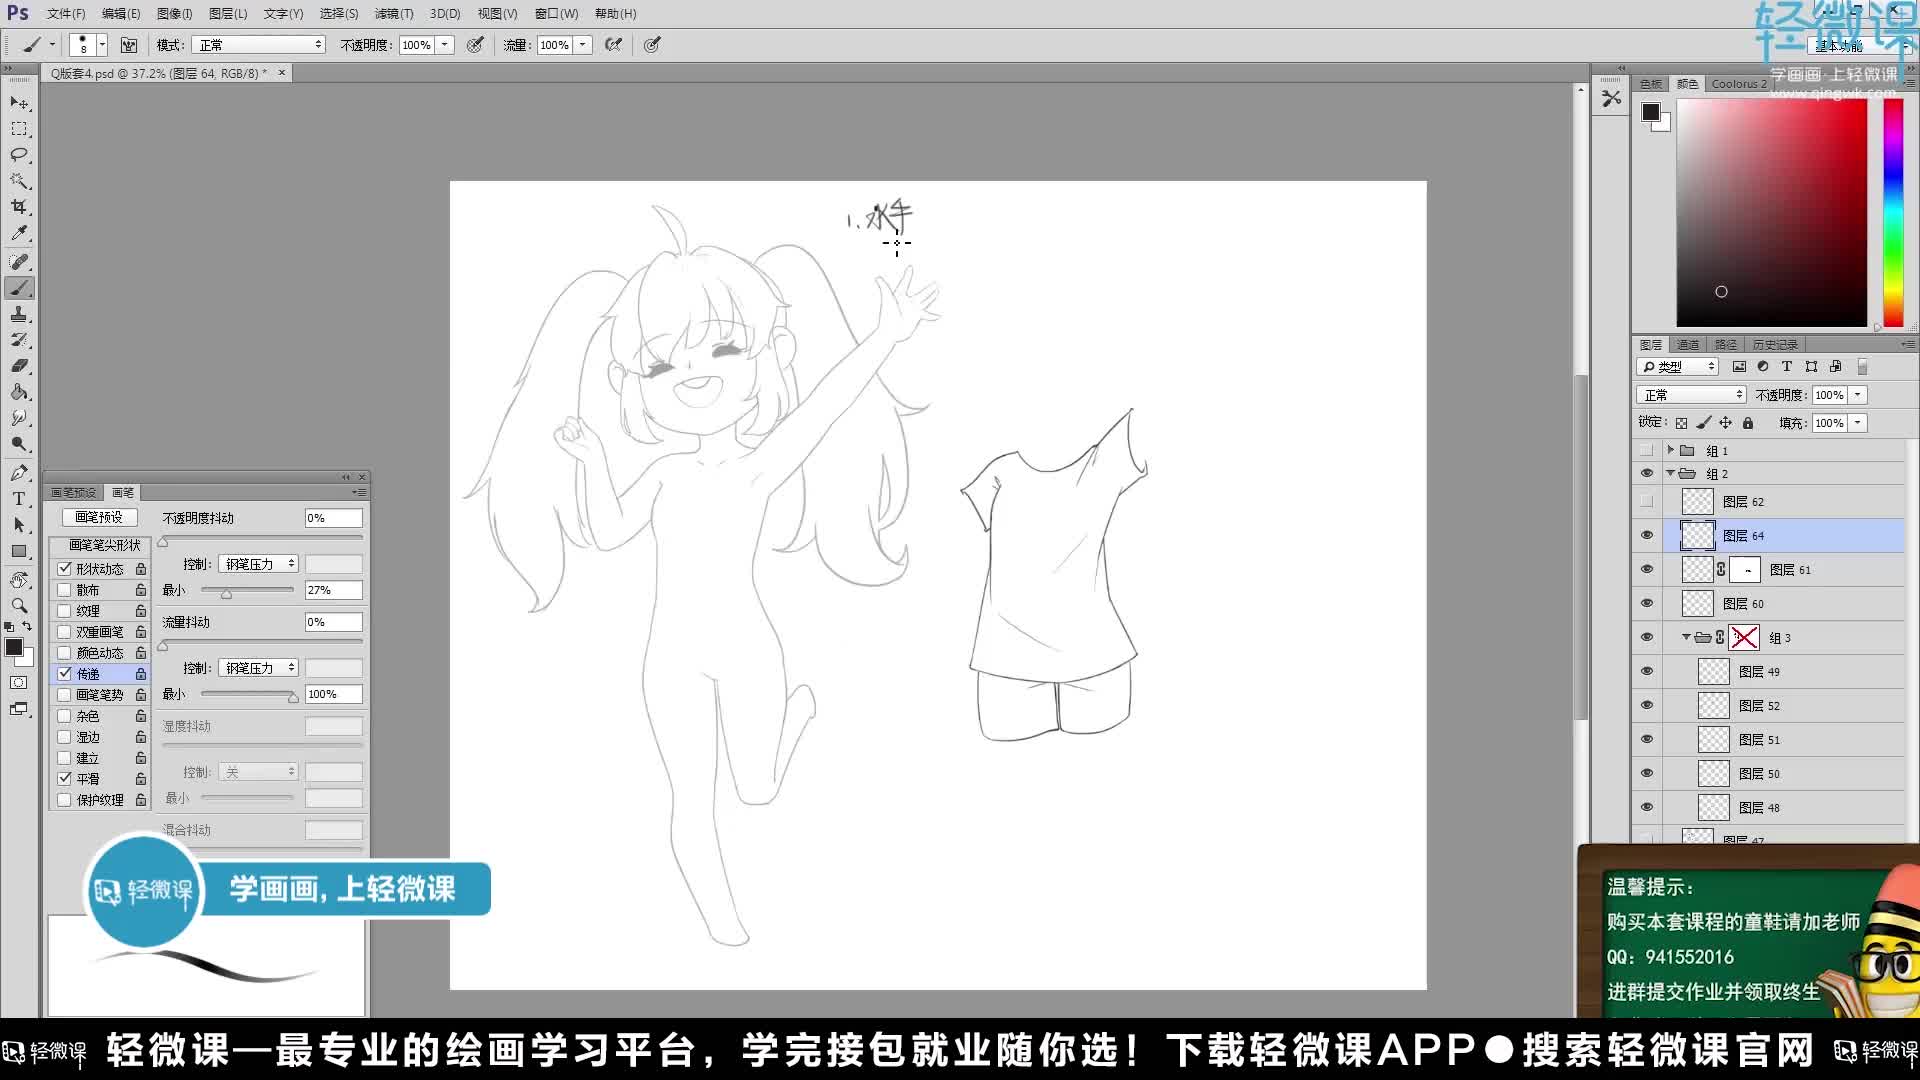The image size is (1920, 1080).
Task: Hide the 图层 60 layer
Action: tap(1647, 603)
